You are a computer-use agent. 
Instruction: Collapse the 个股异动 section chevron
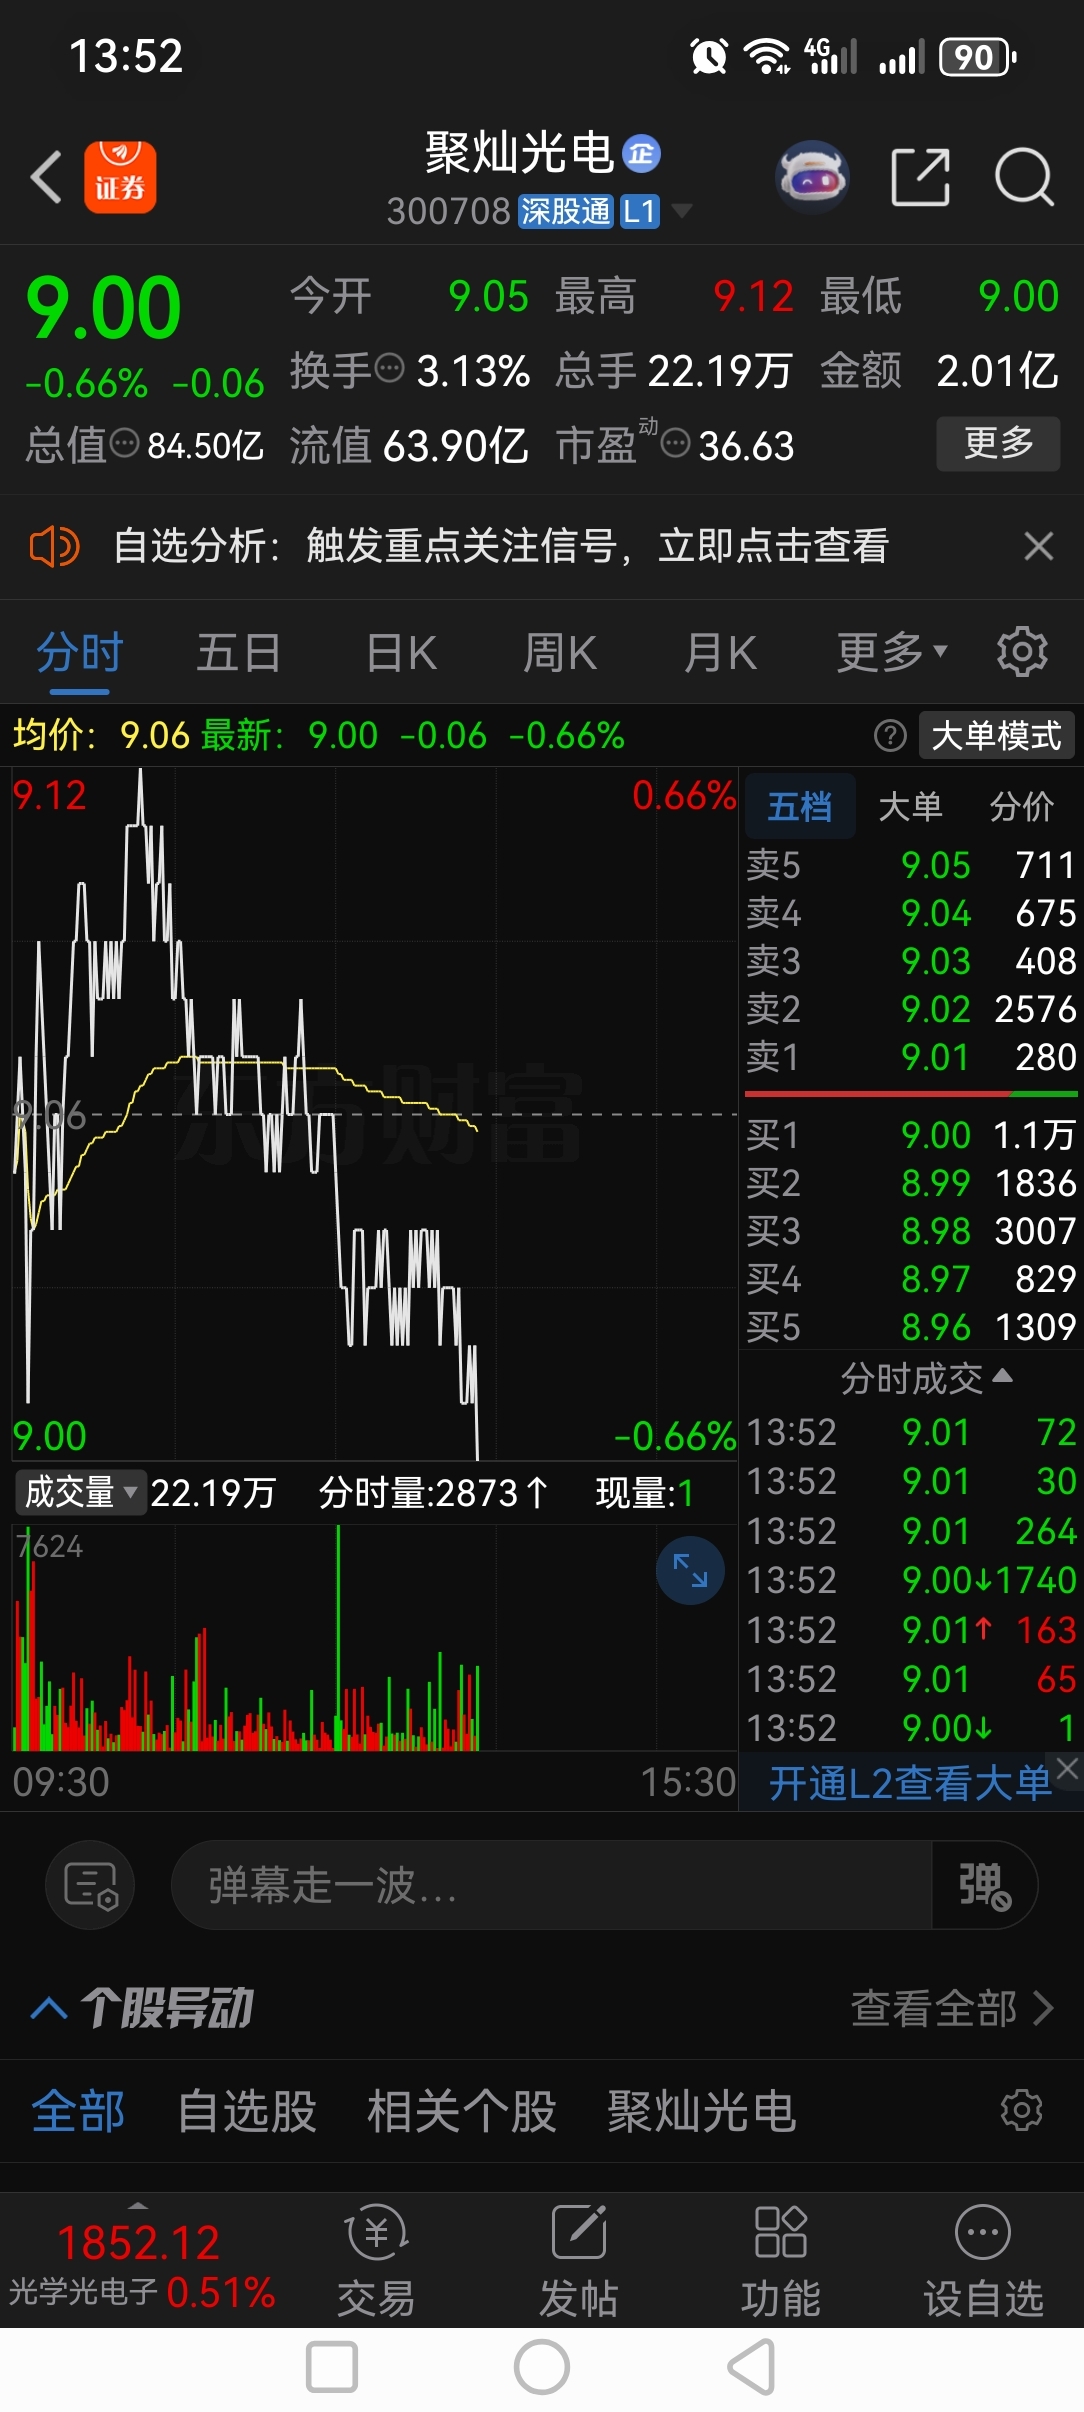tap(49, 2008)
